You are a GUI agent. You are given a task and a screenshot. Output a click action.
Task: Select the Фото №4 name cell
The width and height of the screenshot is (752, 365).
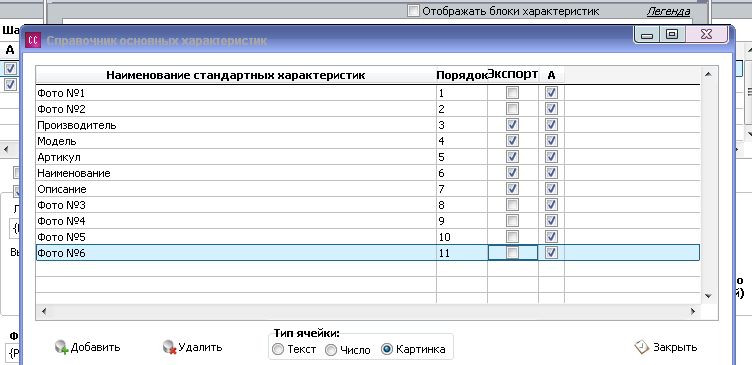point(236,221)
